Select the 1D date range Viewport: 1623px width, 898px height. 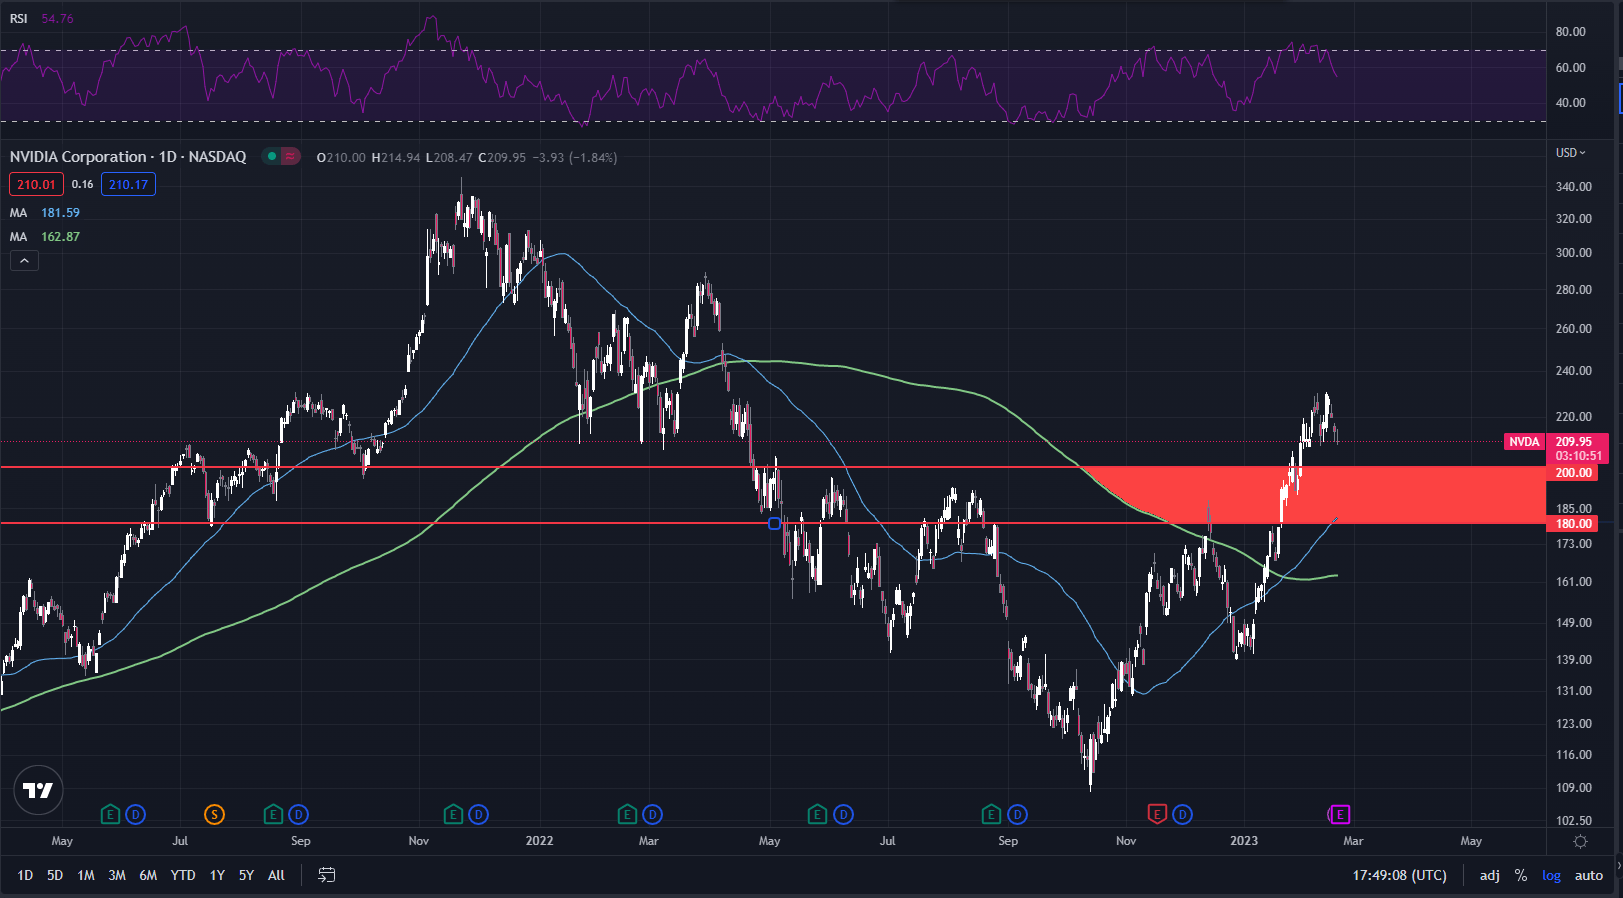(x=25, y=875)
